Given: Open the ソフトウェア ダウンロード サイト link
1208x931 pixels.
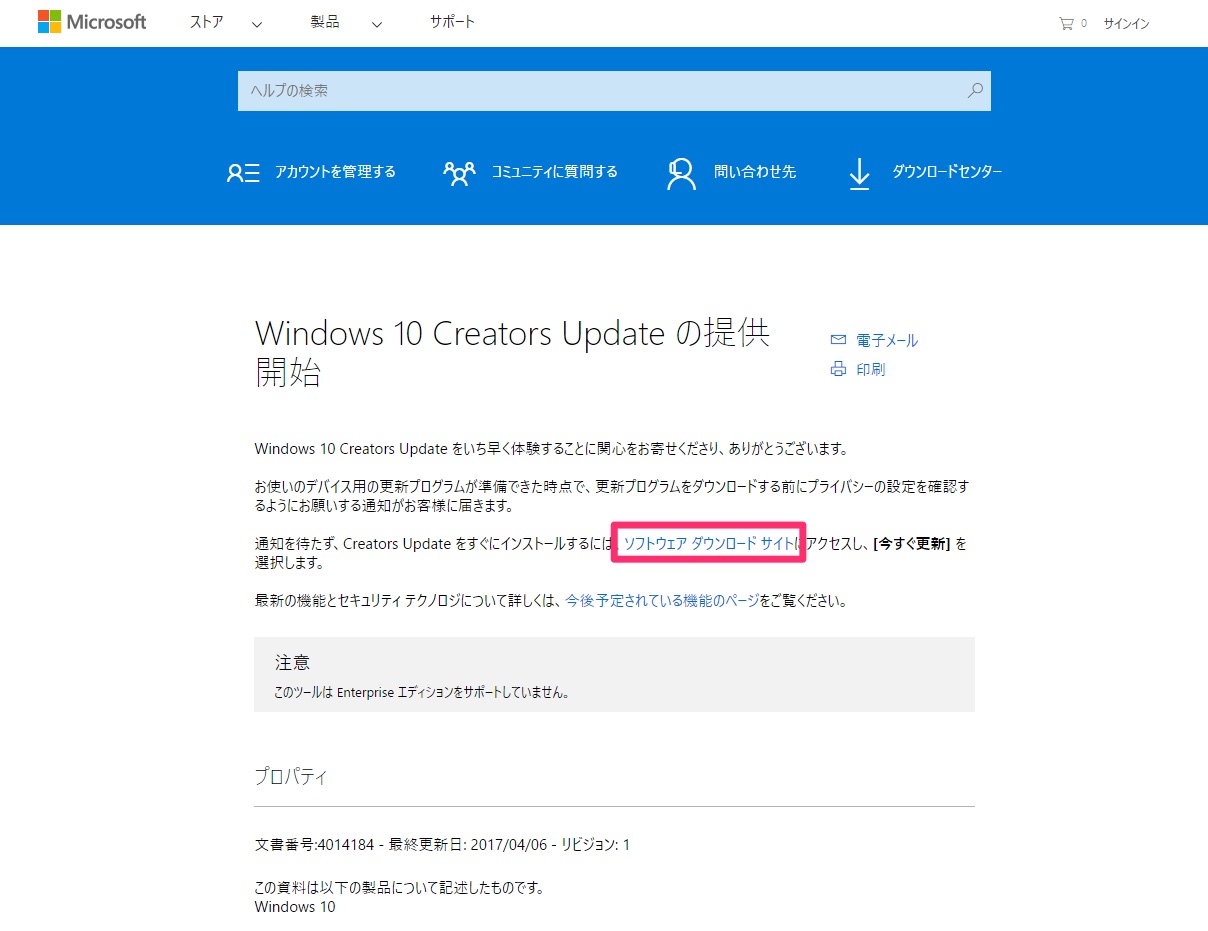Looking at the screenshot, I should click(x=709, y=544).
